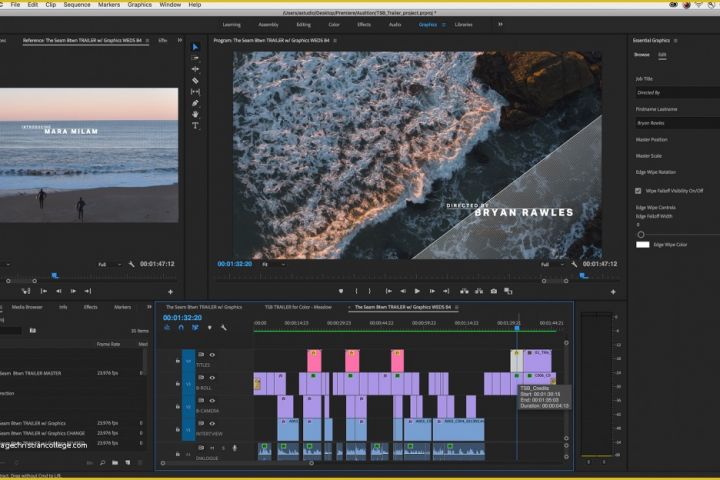Click the Extract button in Program monitor
Image resolution: width=720 pixels, height=480 pixels.
[x=479, y=291]
